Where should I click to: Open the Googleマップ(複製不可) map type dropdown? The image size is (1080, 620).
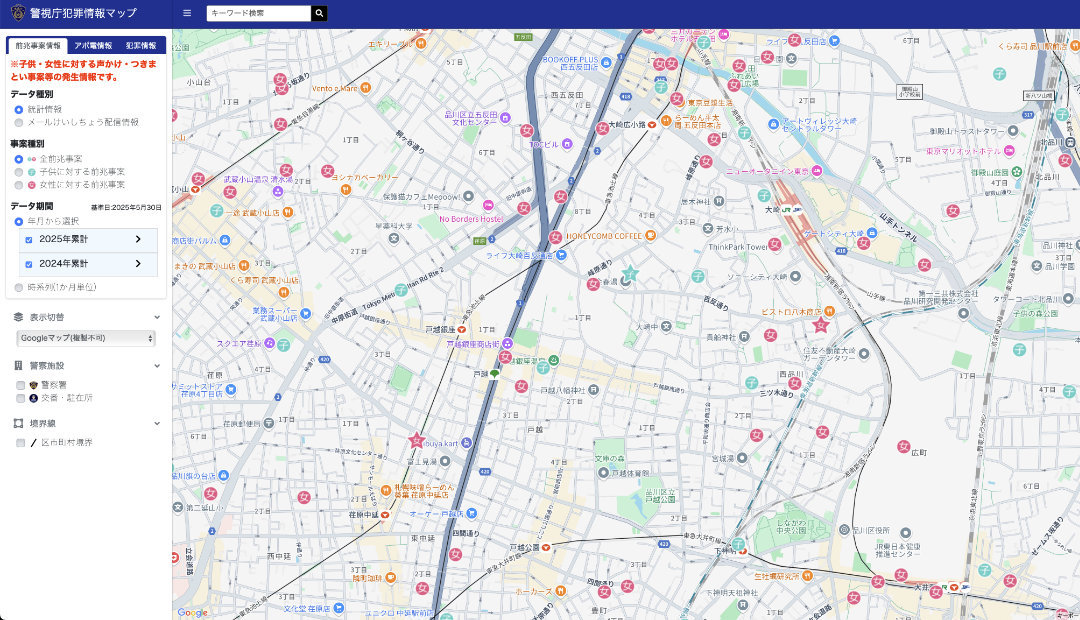86,338
